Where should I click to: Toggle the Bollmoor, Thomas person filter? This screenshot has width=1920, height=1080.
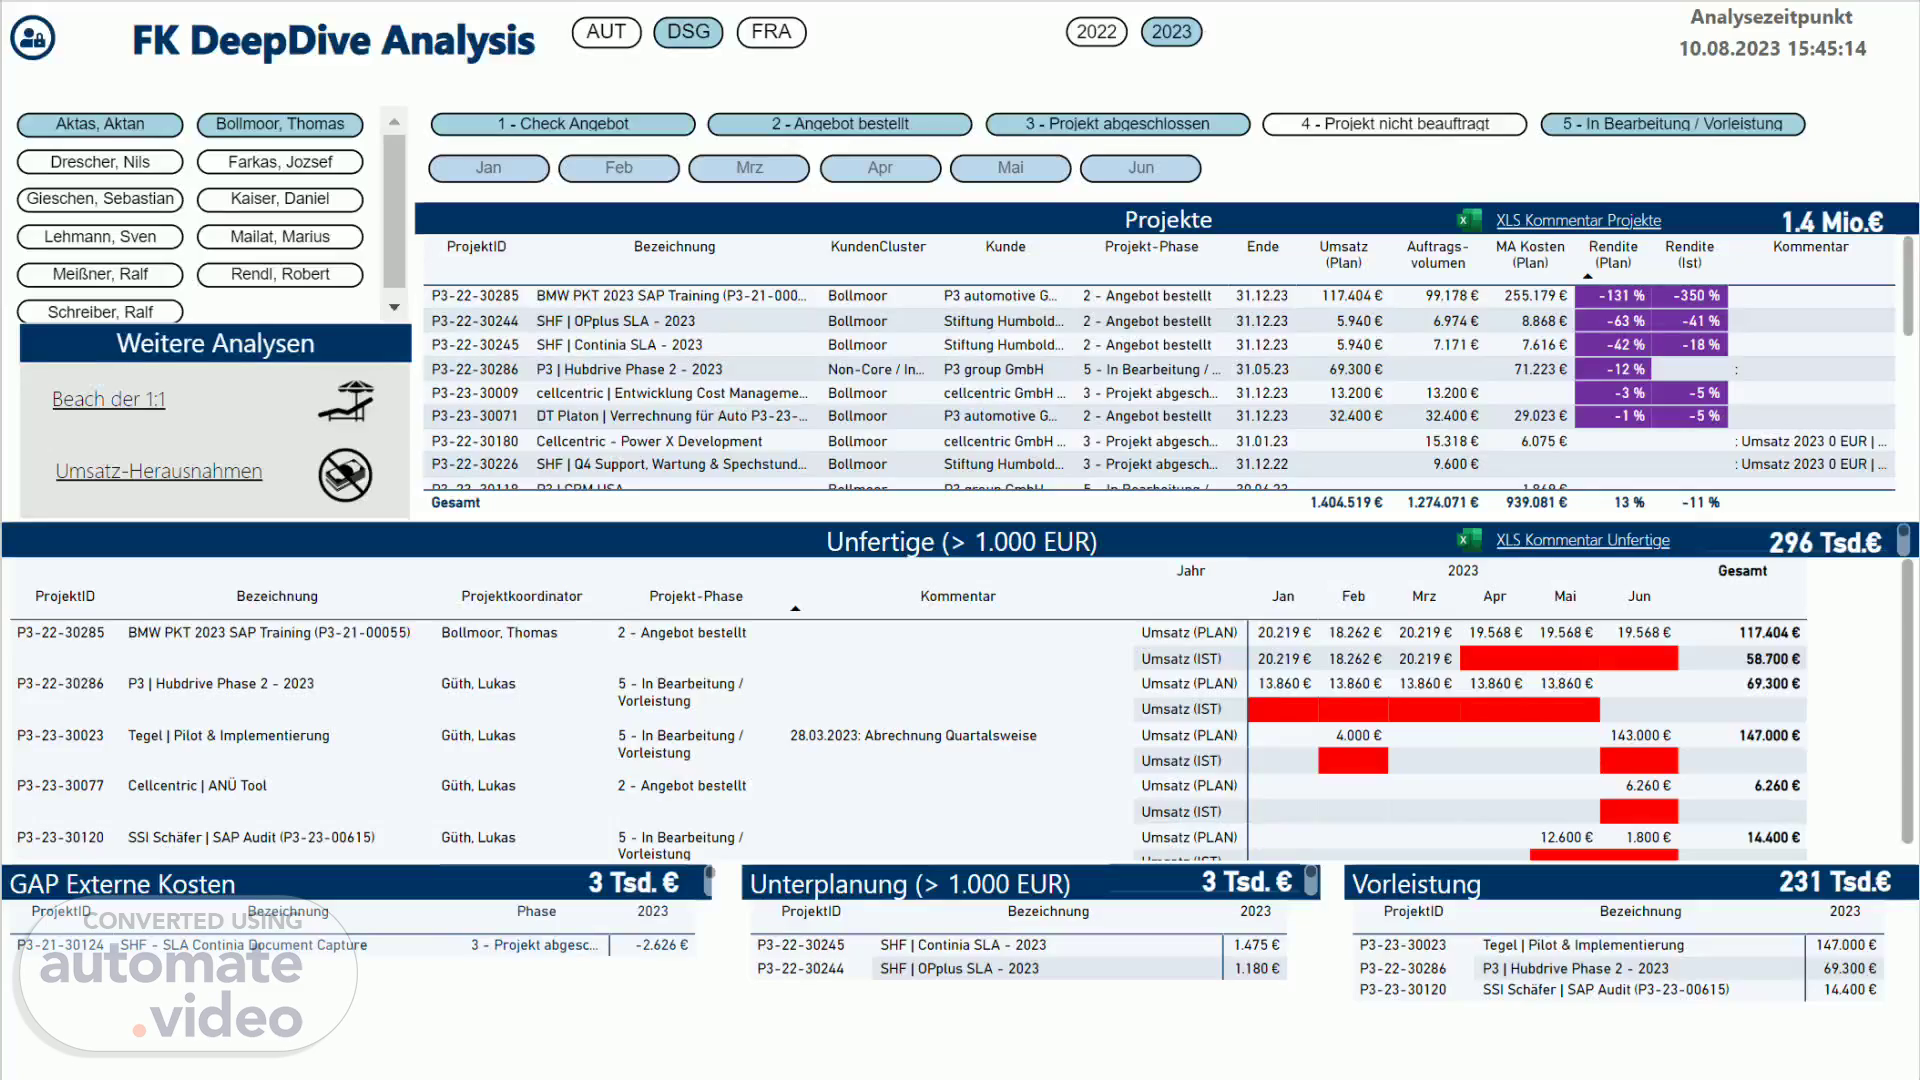(280, 124)
